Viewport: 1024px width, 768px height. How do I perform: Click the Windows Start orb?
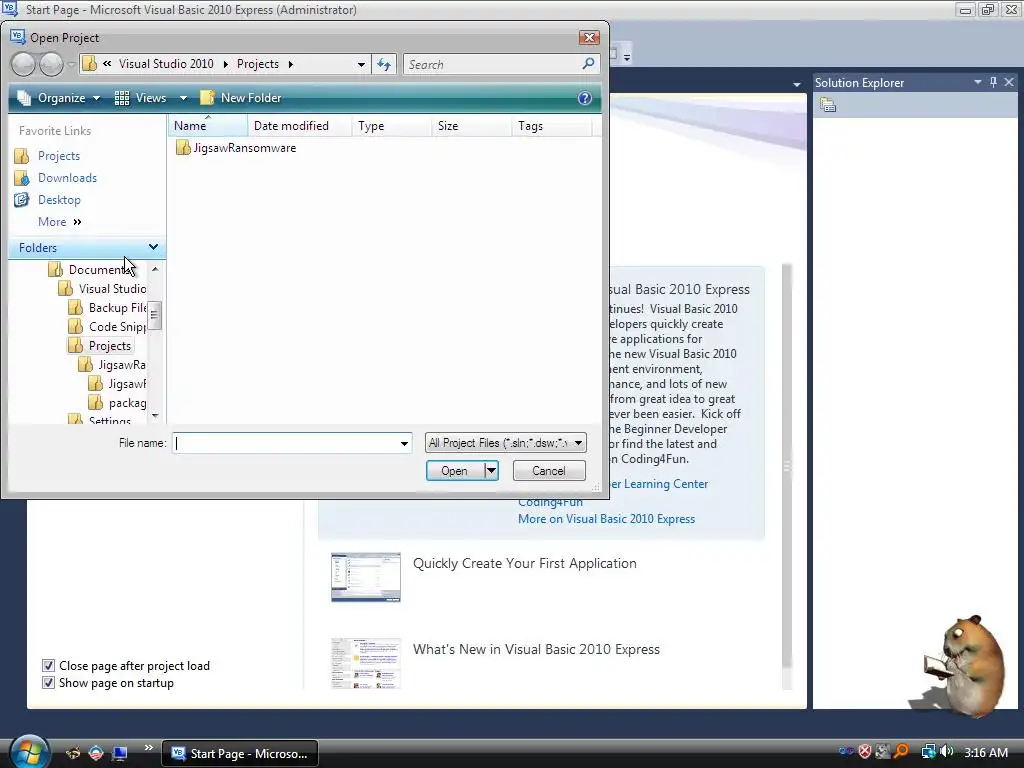click(x=29, y=752)
